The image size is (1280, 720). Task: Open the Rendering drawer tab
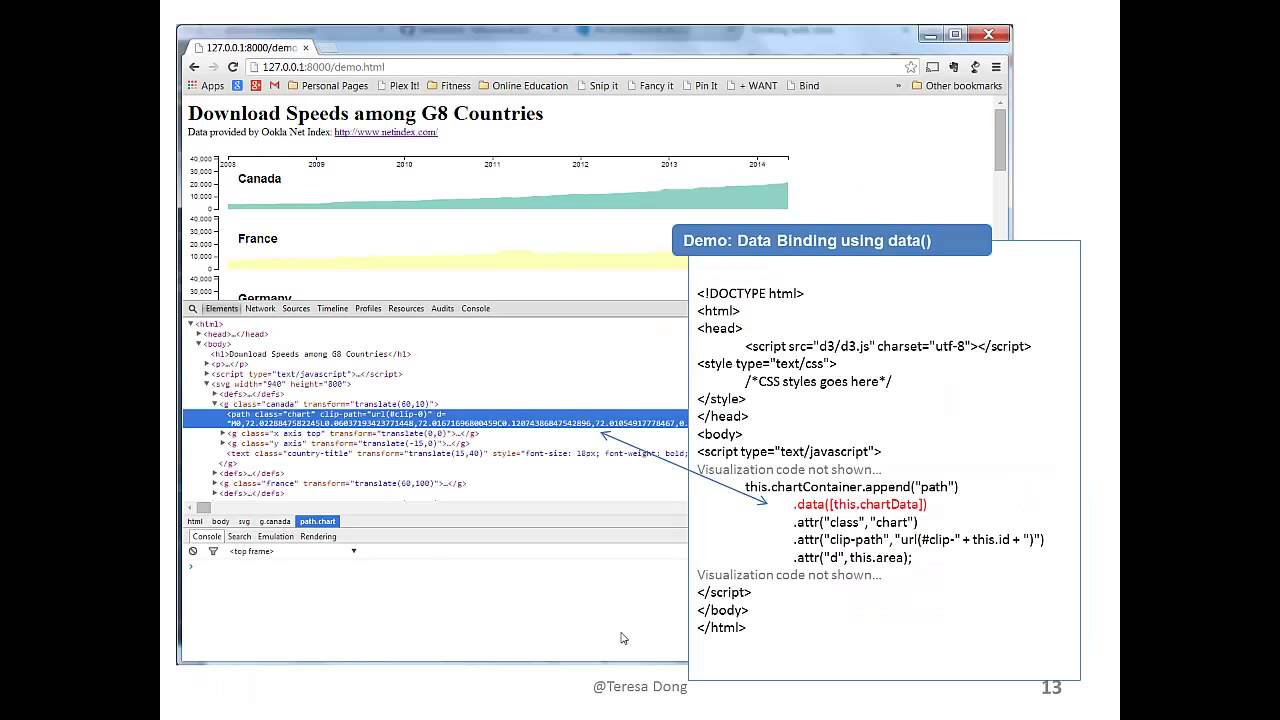[x=318, y=537]
